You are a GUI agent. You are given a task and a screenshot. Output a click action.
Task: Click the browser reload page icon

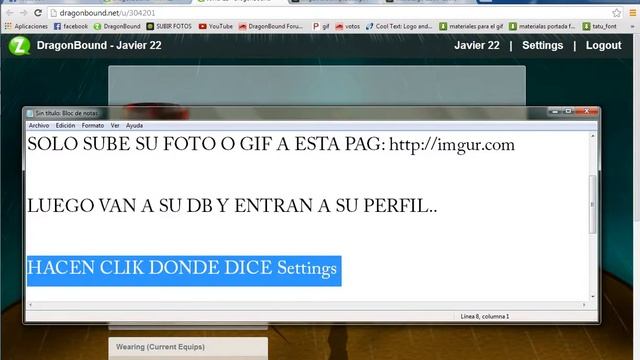(x=38, y=13)
